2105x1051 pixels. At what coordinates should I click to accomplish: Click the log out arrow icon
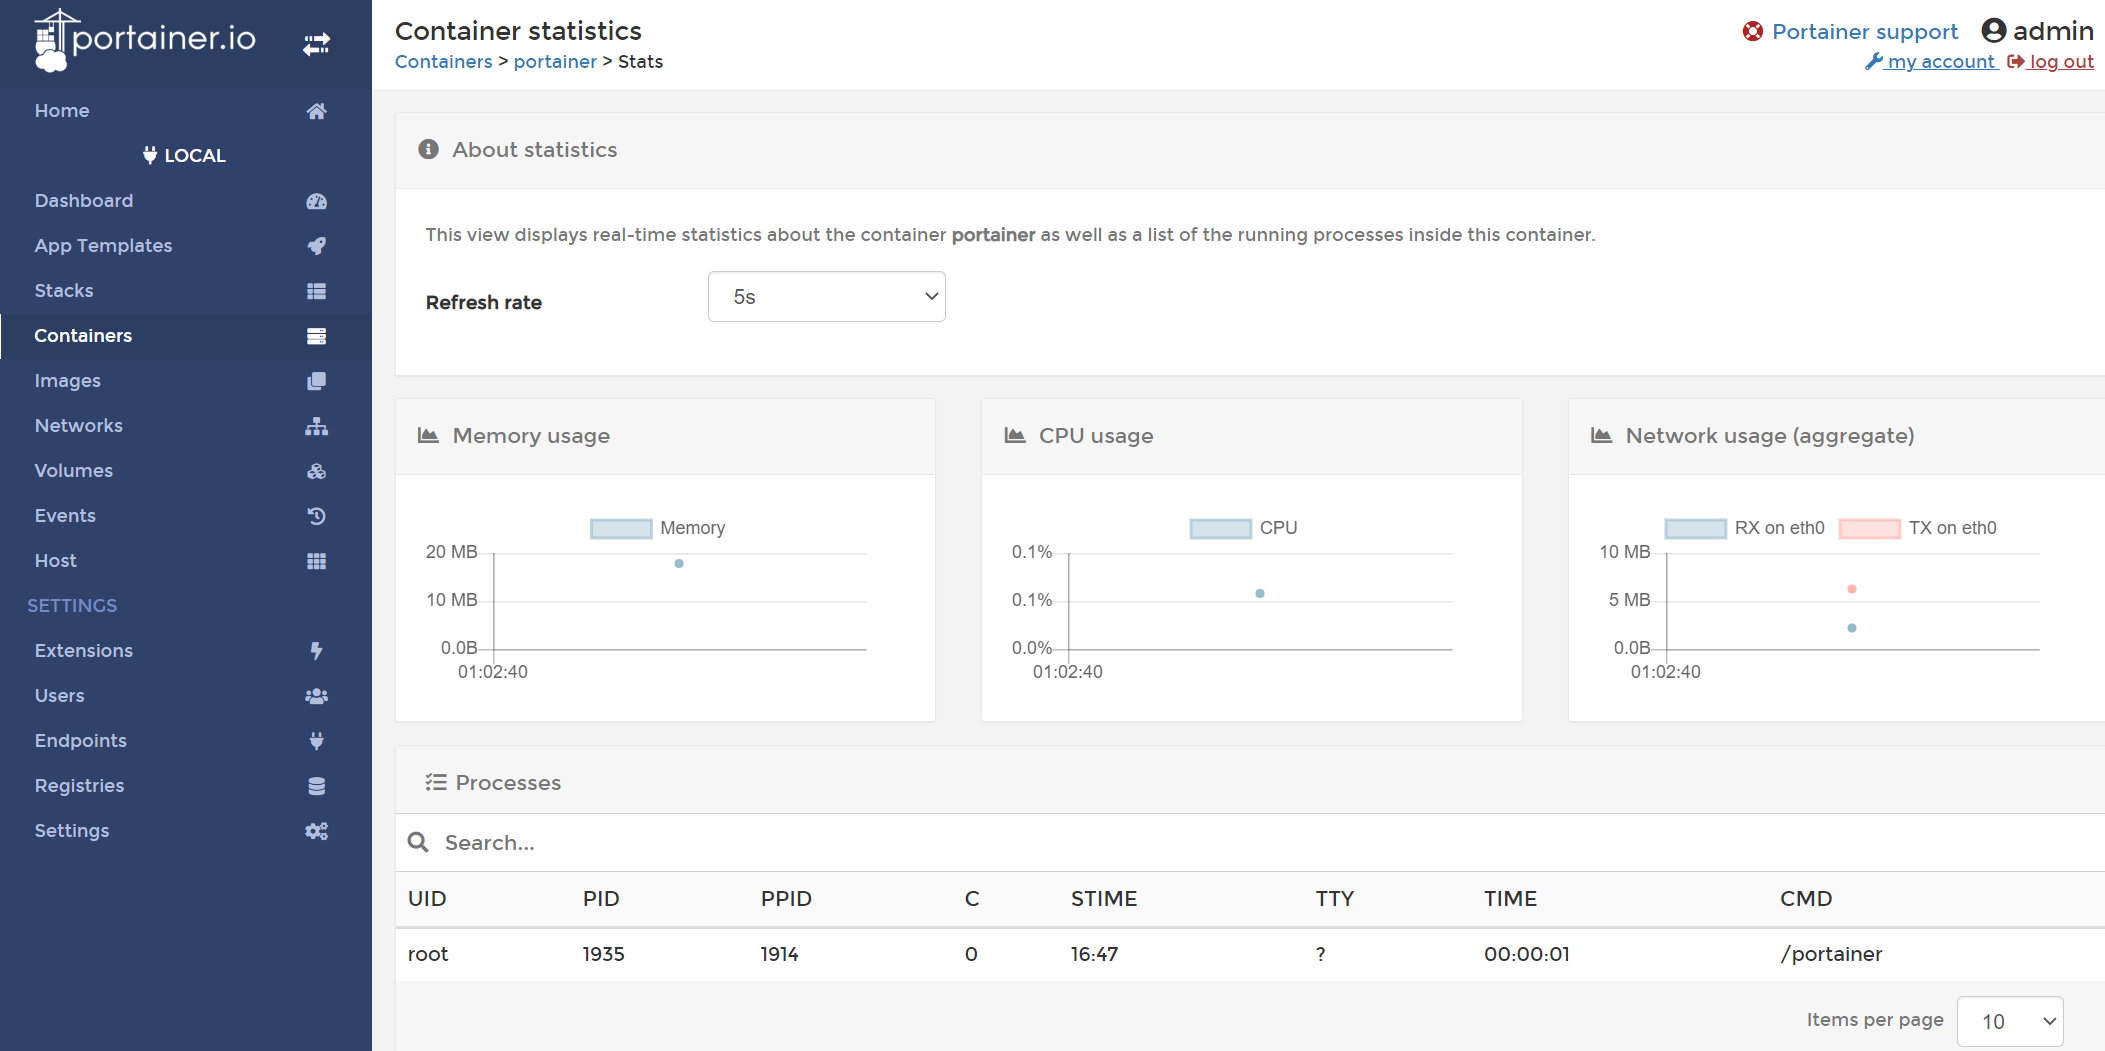pyautogui.click(x=2016, y=62)
